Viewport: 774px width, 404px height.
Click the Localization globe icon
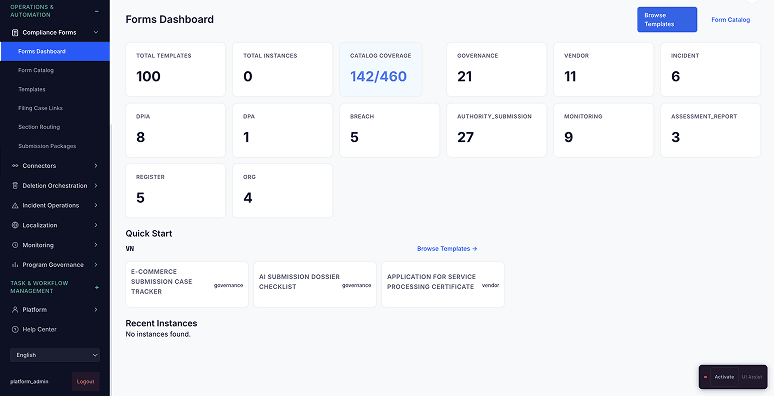click(x=14, y=225)
